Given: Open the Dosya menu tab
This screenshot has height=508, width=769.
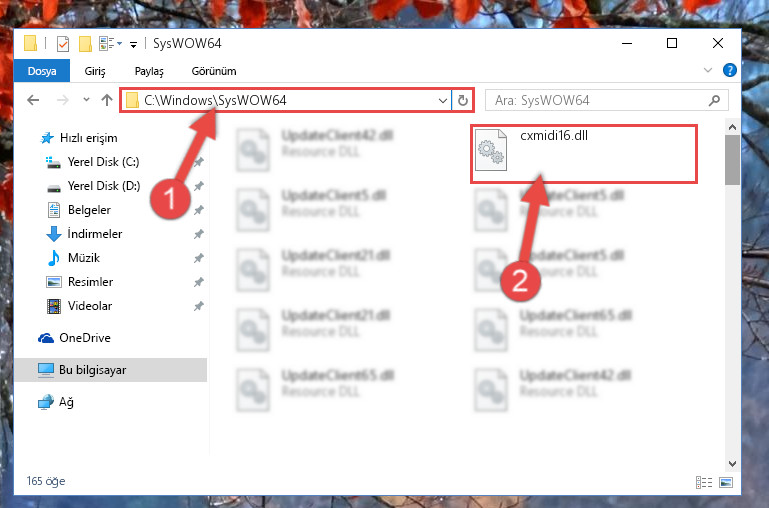Looking at the screenshot, I should pyautogui.click(x=42, y=71).
